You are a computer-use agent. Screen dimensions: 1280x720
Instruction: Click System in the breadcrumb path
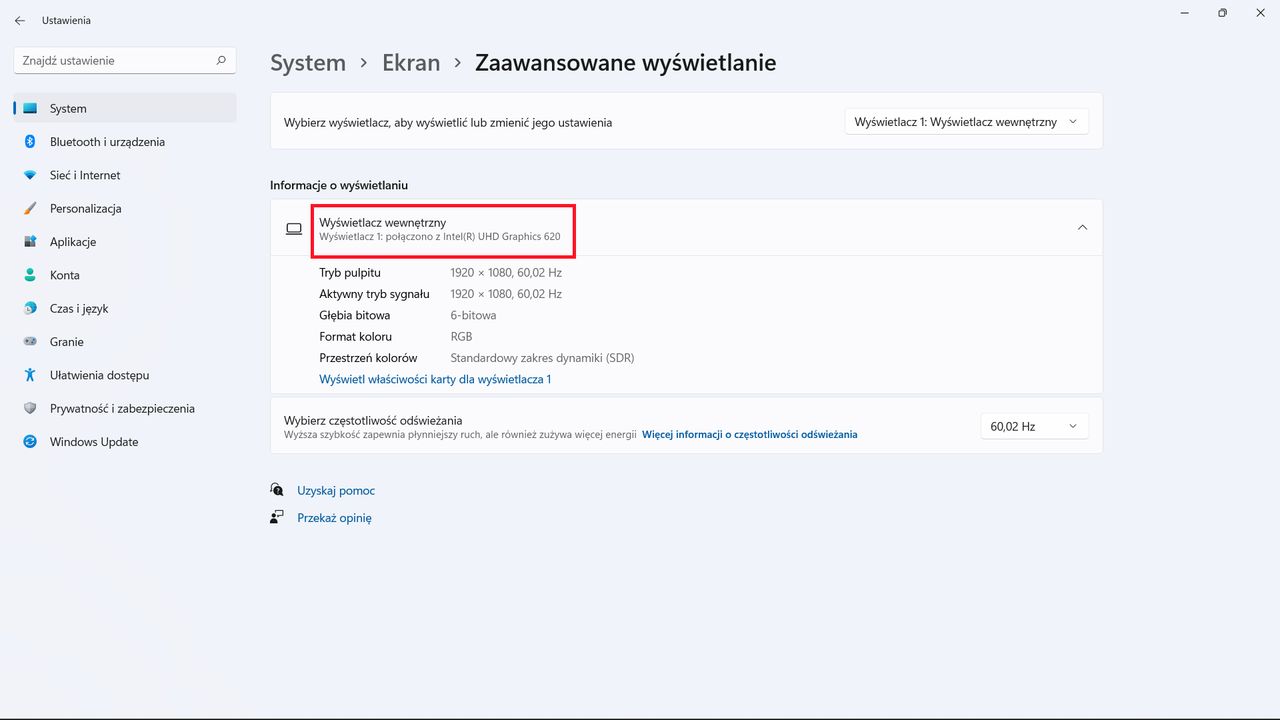(x=308, y=62)
